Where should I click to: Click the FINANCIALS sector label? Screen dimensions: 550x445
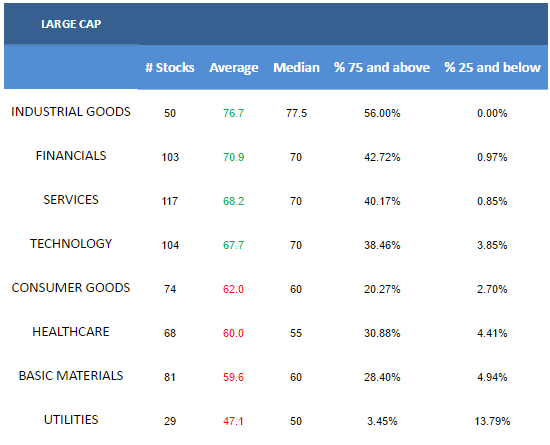71,155
